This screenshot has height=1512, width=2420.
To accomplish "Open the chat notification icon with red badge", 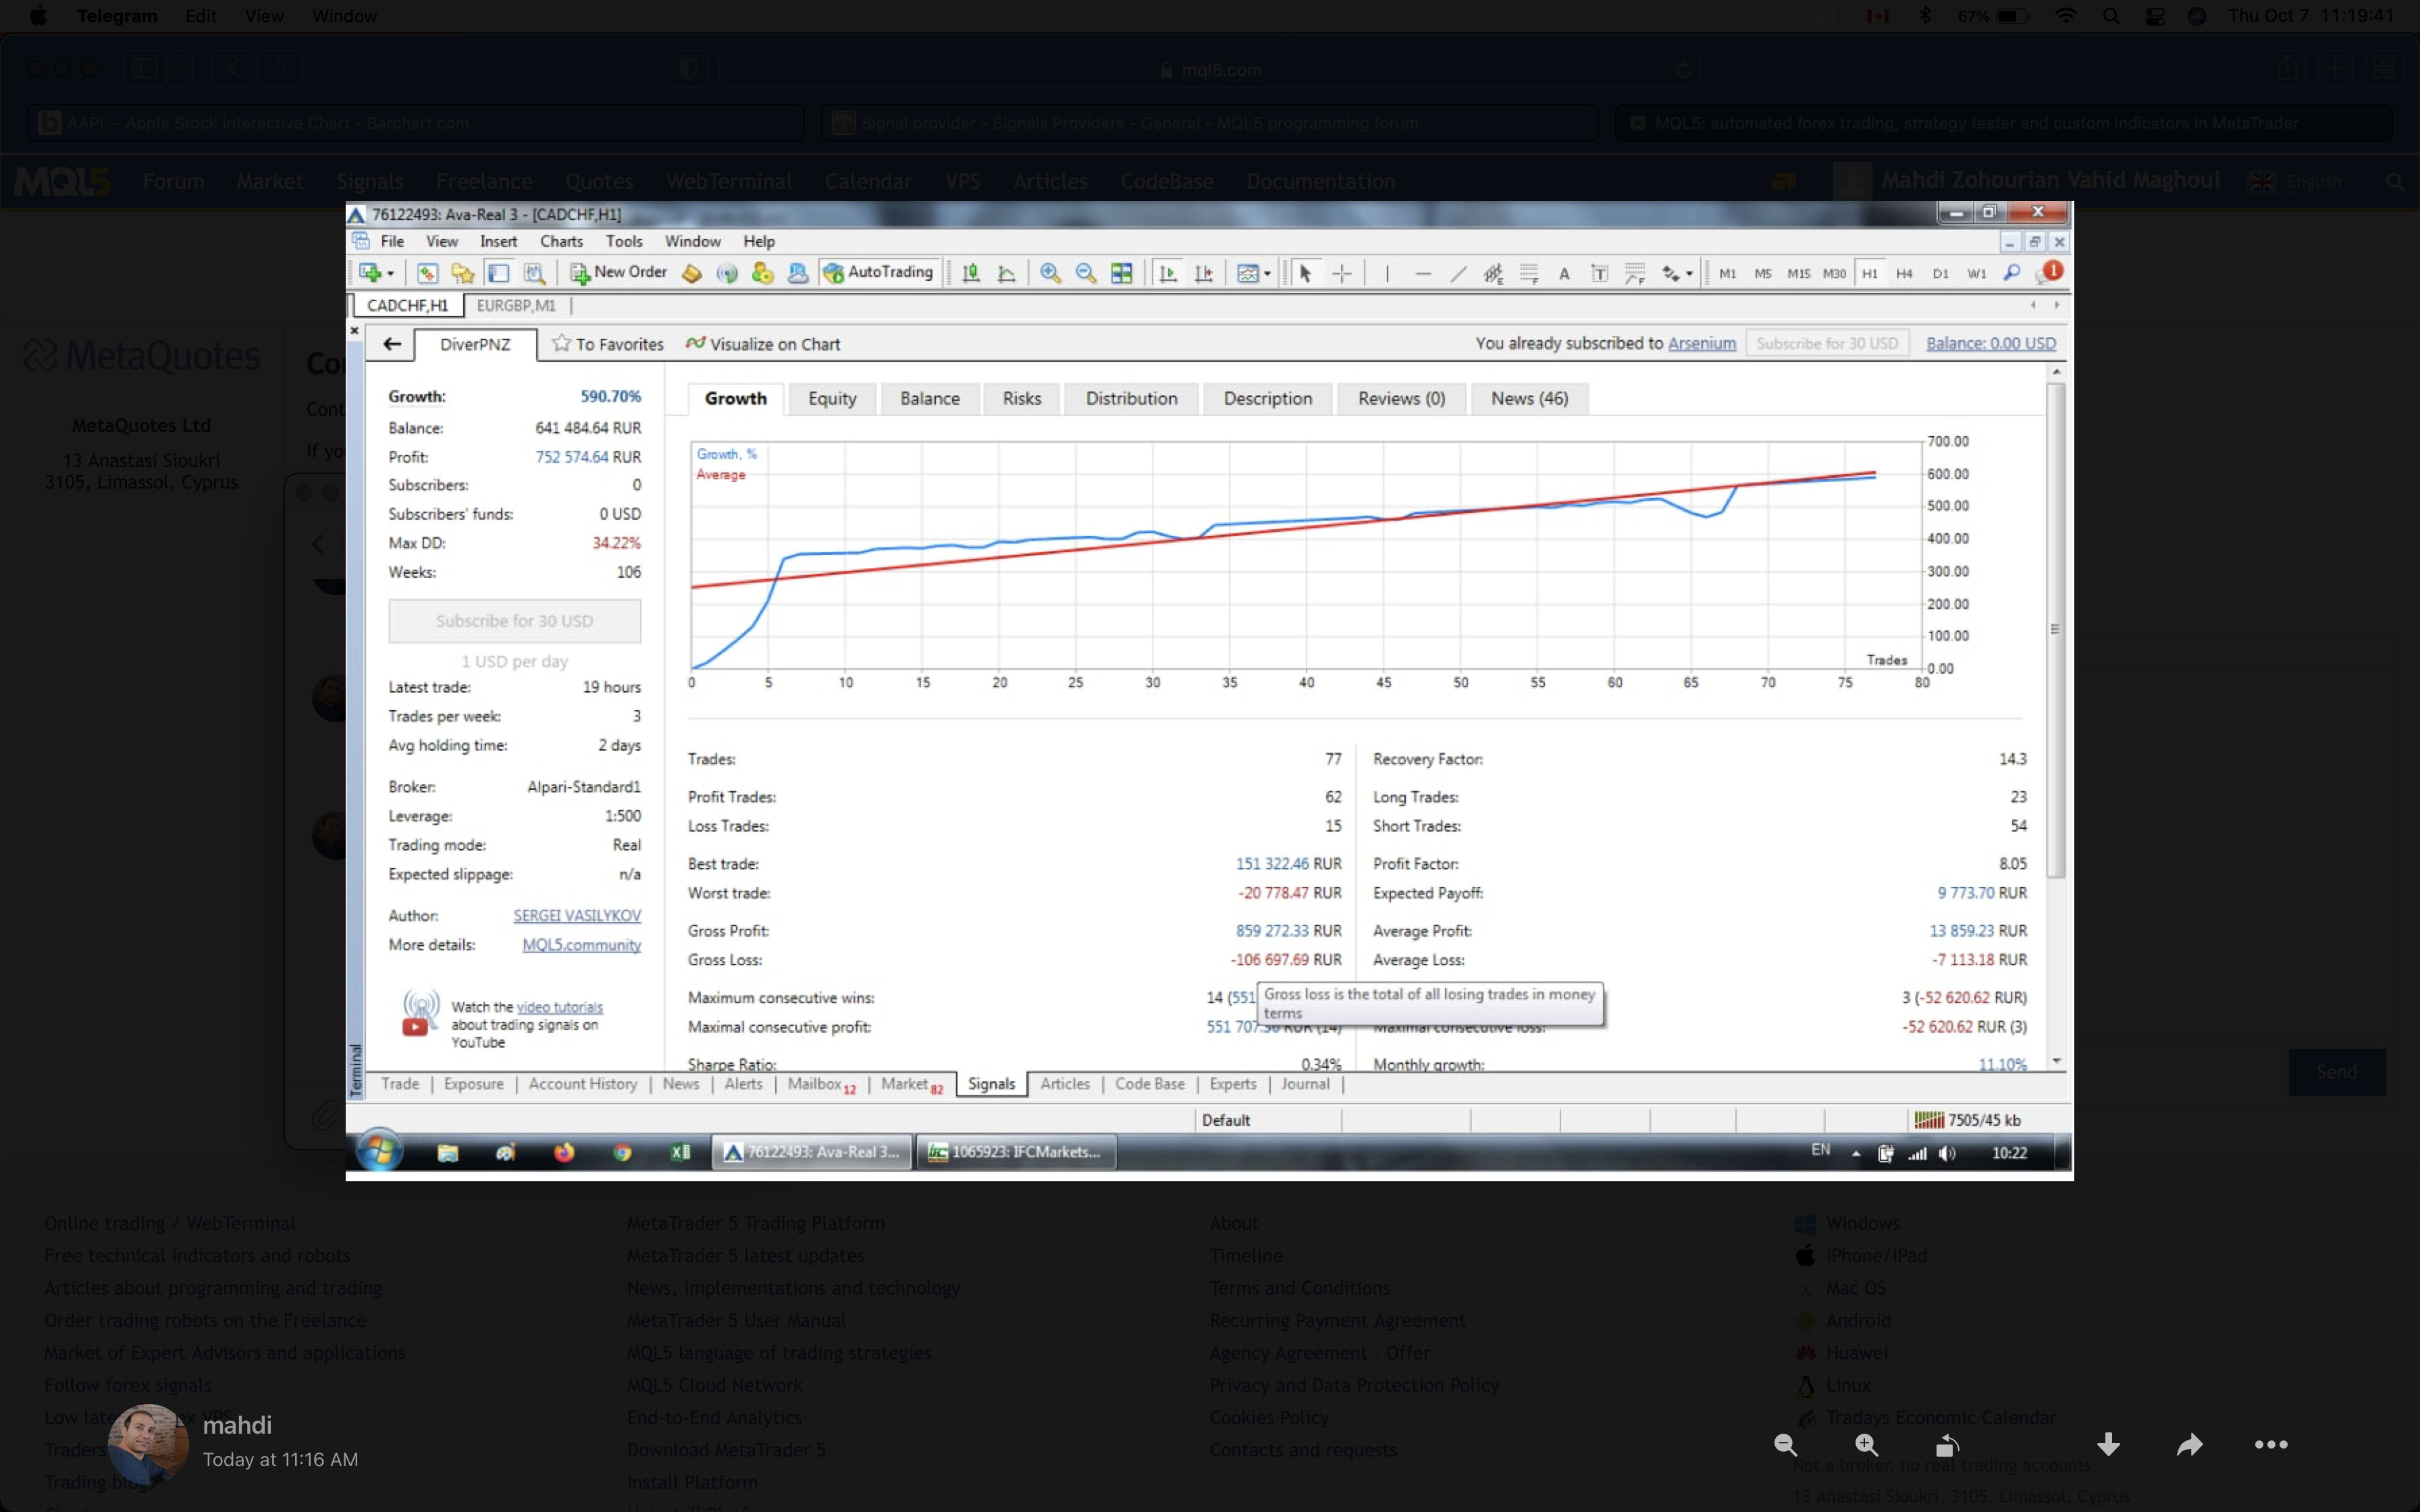I will (2049, 272).
